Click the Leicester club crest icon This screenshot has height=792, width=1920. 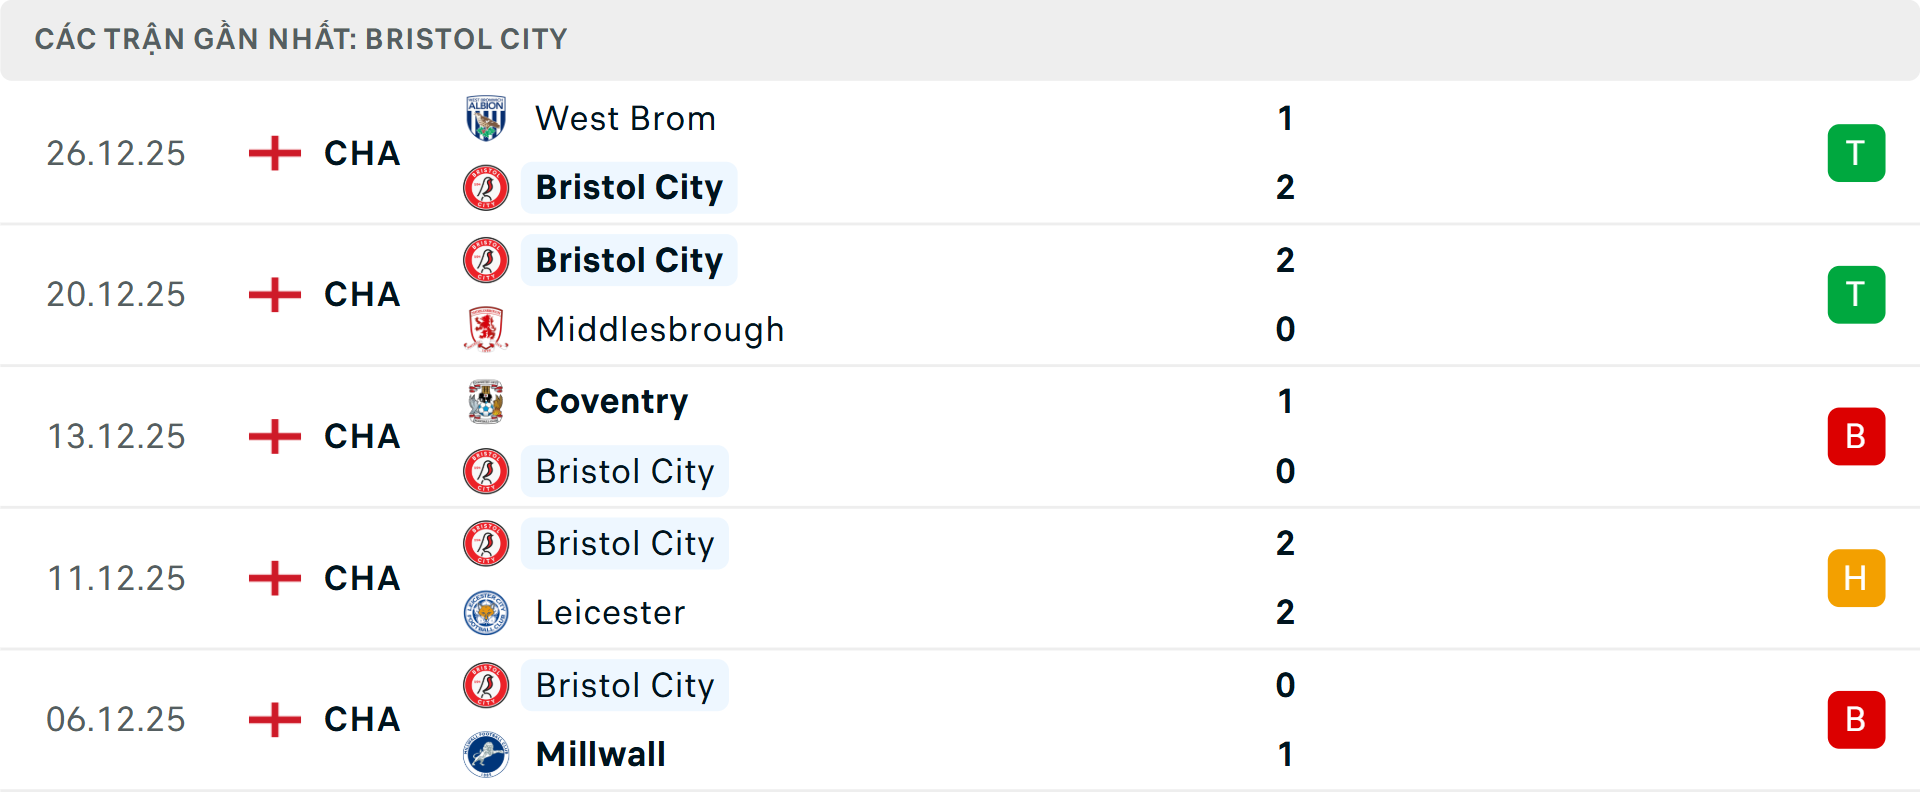486,612
